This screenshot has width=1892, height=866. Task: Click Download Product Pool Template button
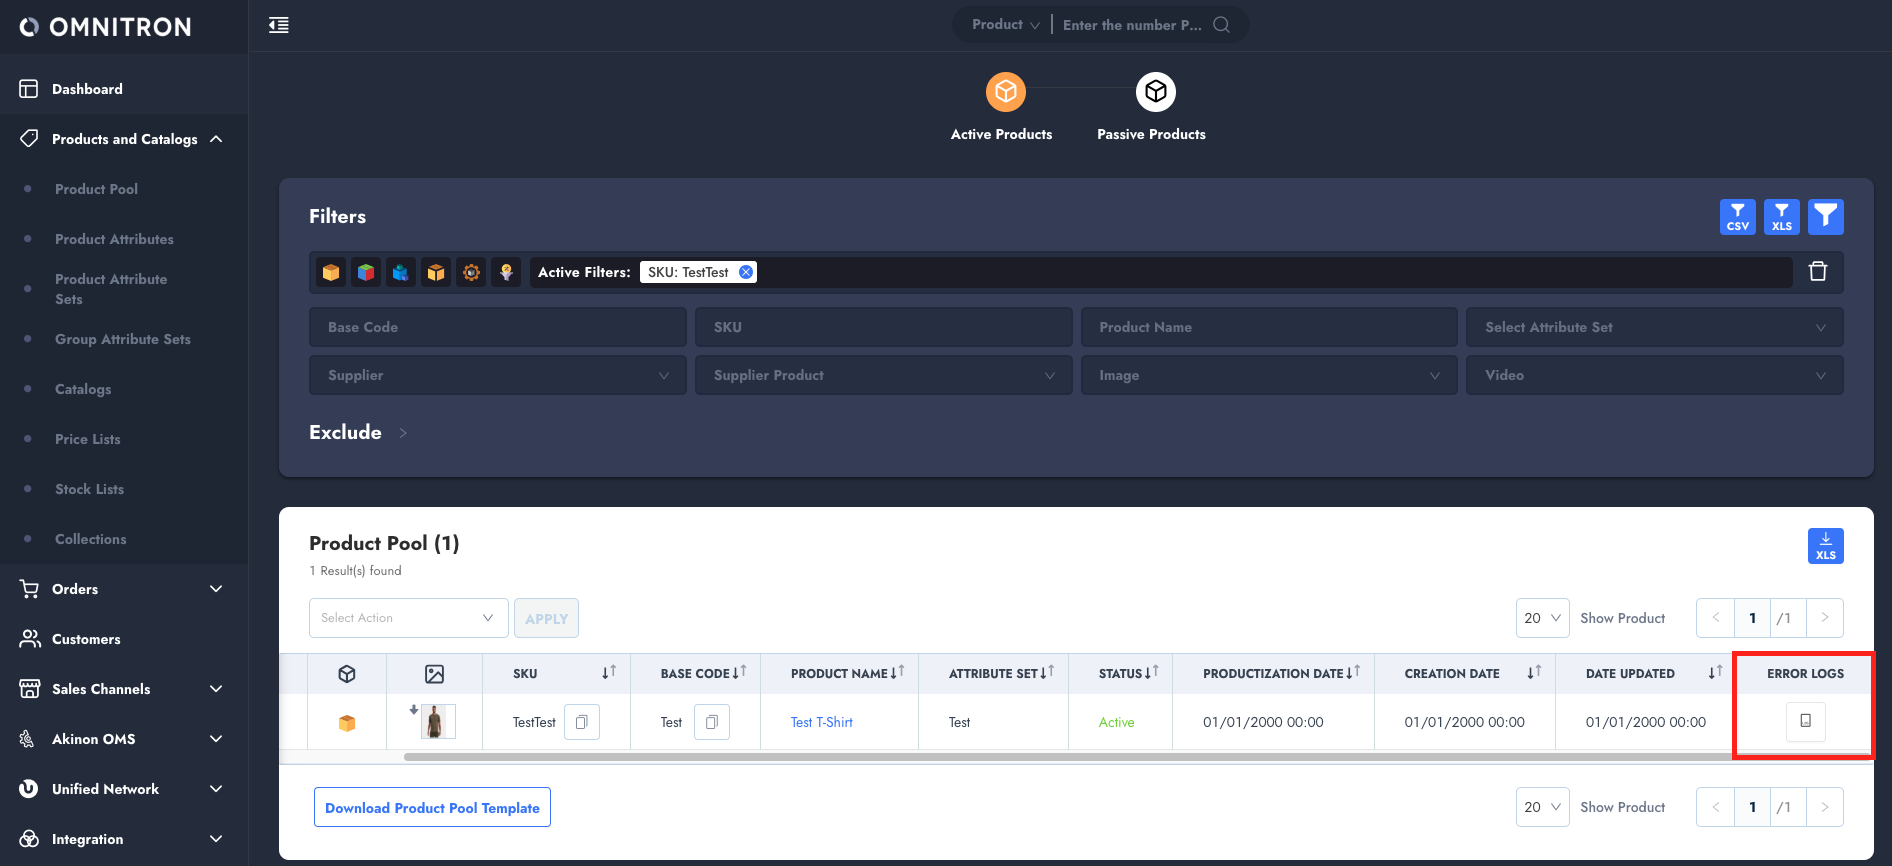tap(432, 808)
